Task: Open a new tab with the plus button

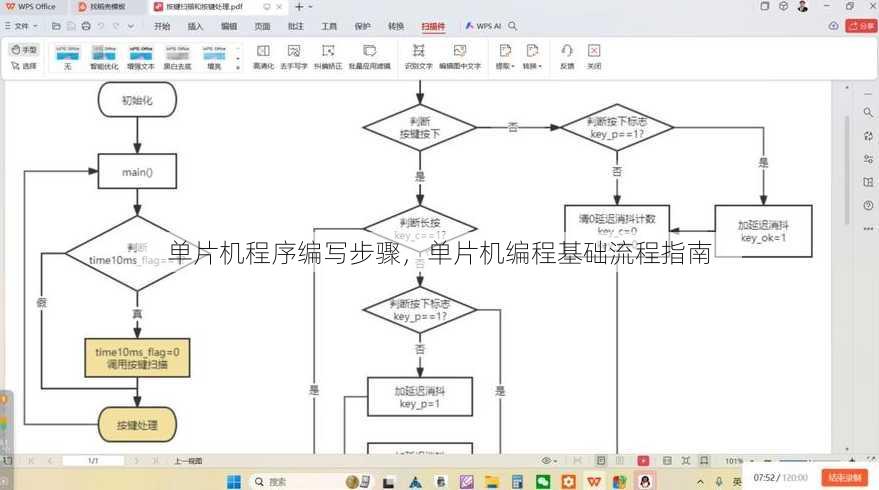Action: tap(299, 7)
